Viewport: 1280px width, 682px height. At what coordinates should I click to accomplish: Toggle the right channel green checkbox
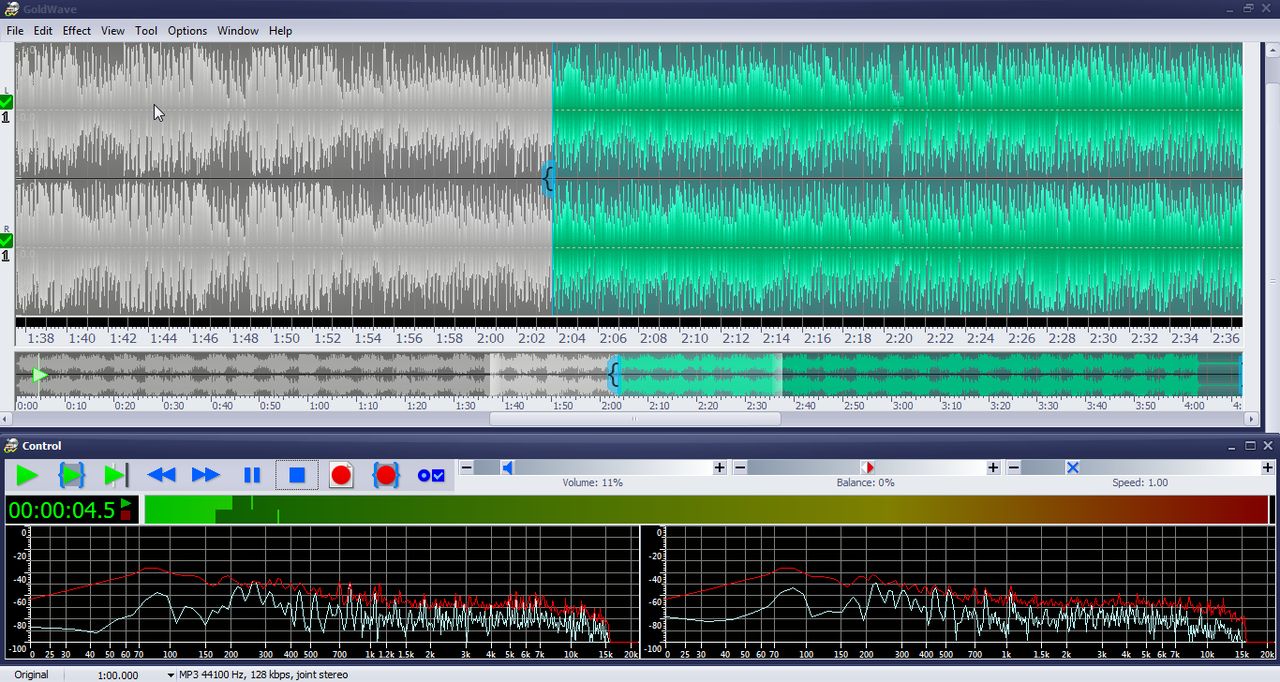[6, 241]
